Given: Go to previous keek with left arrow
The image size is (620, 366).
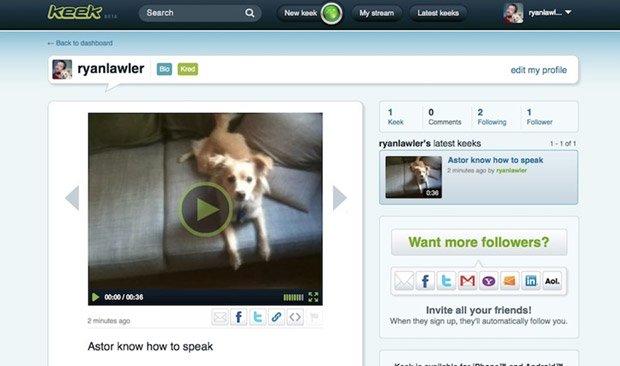Looking at the screenshot, I should (72, 198).
